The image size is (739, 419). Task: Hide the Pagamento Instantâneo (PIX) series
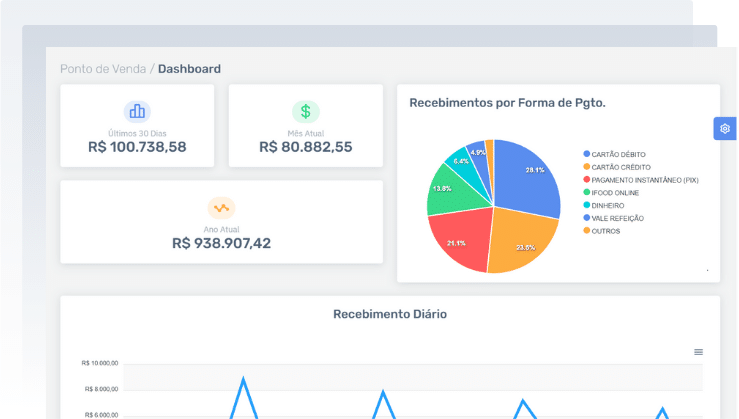pos(644,180)
